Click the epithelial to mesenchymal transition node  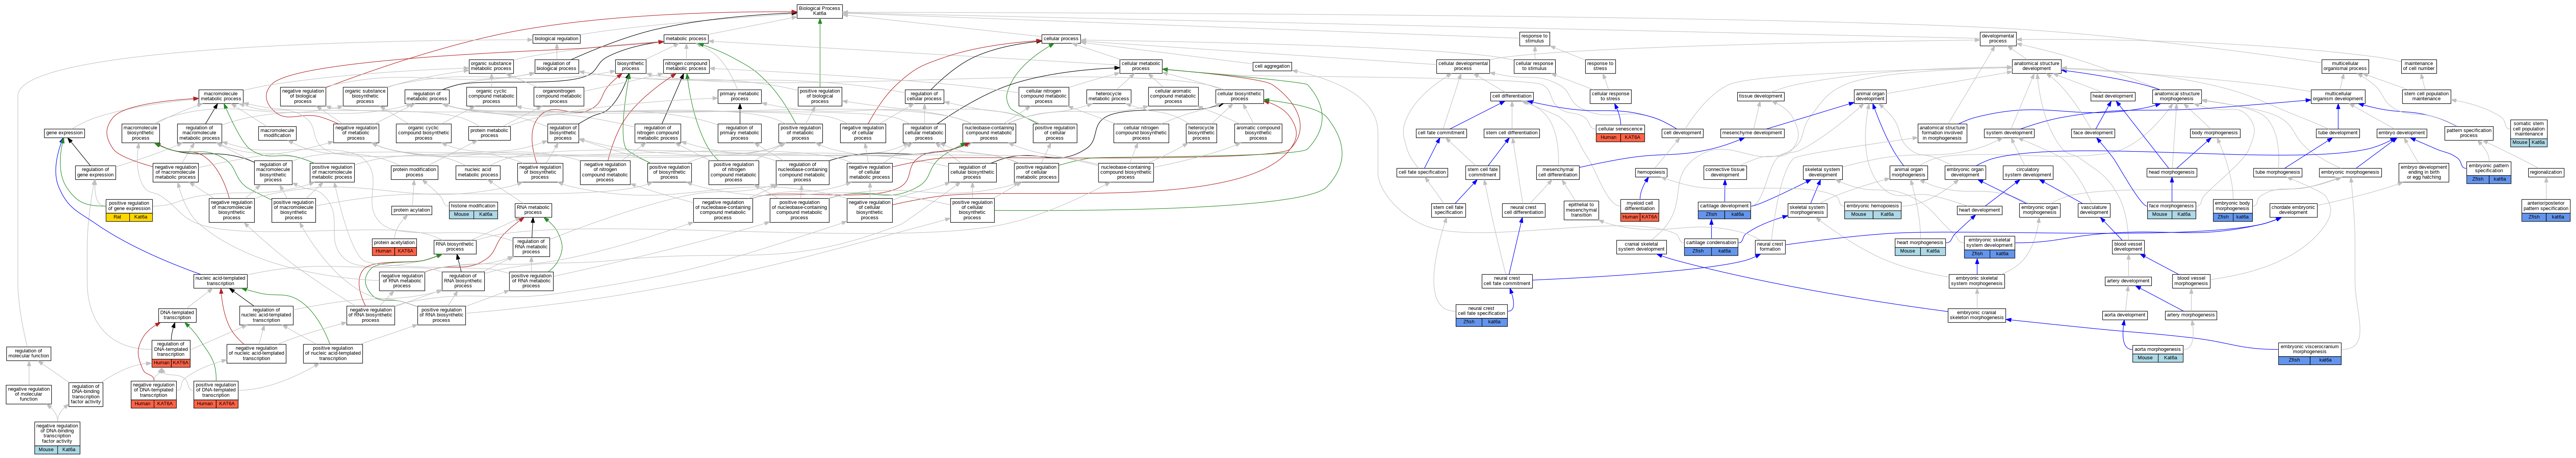click(x=1581, y=210)
